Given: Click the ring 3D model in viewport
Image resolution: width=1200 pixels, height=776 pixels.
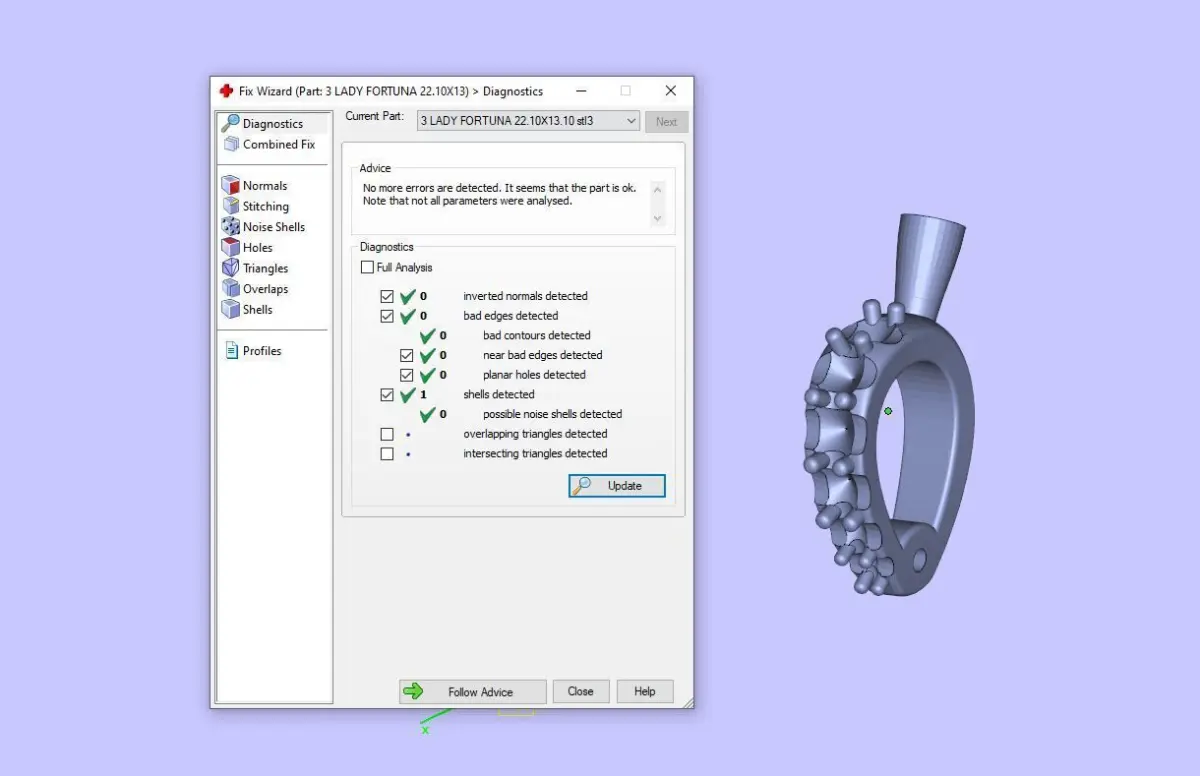Looking at the screenshot, I should 890,406.
